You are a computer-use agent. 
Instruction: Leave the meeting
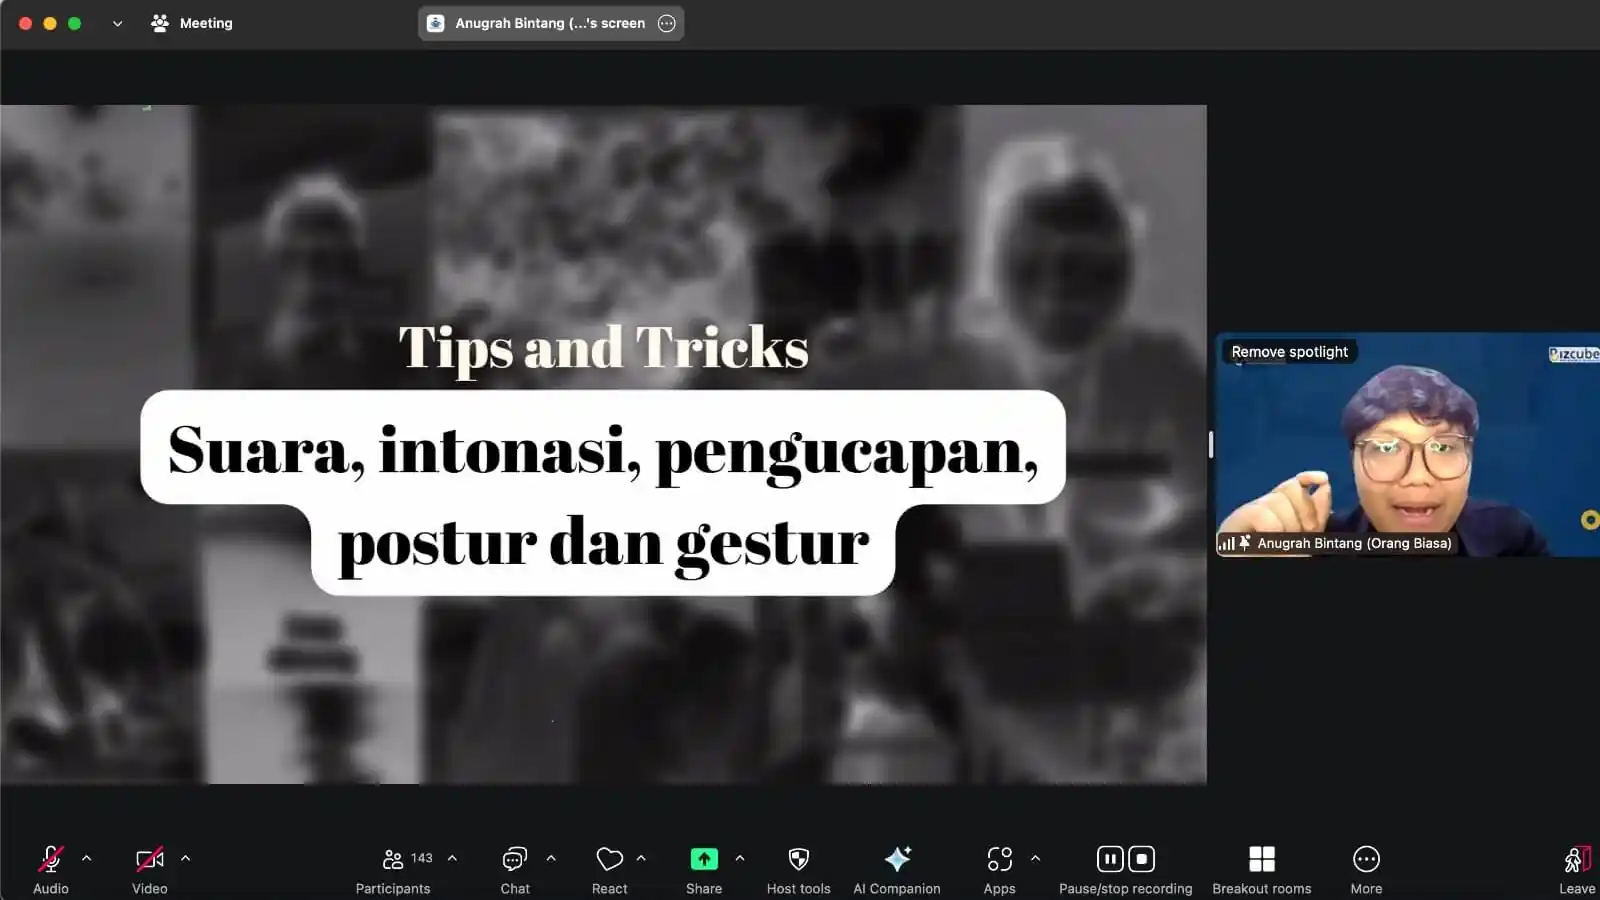point(1577,868)
